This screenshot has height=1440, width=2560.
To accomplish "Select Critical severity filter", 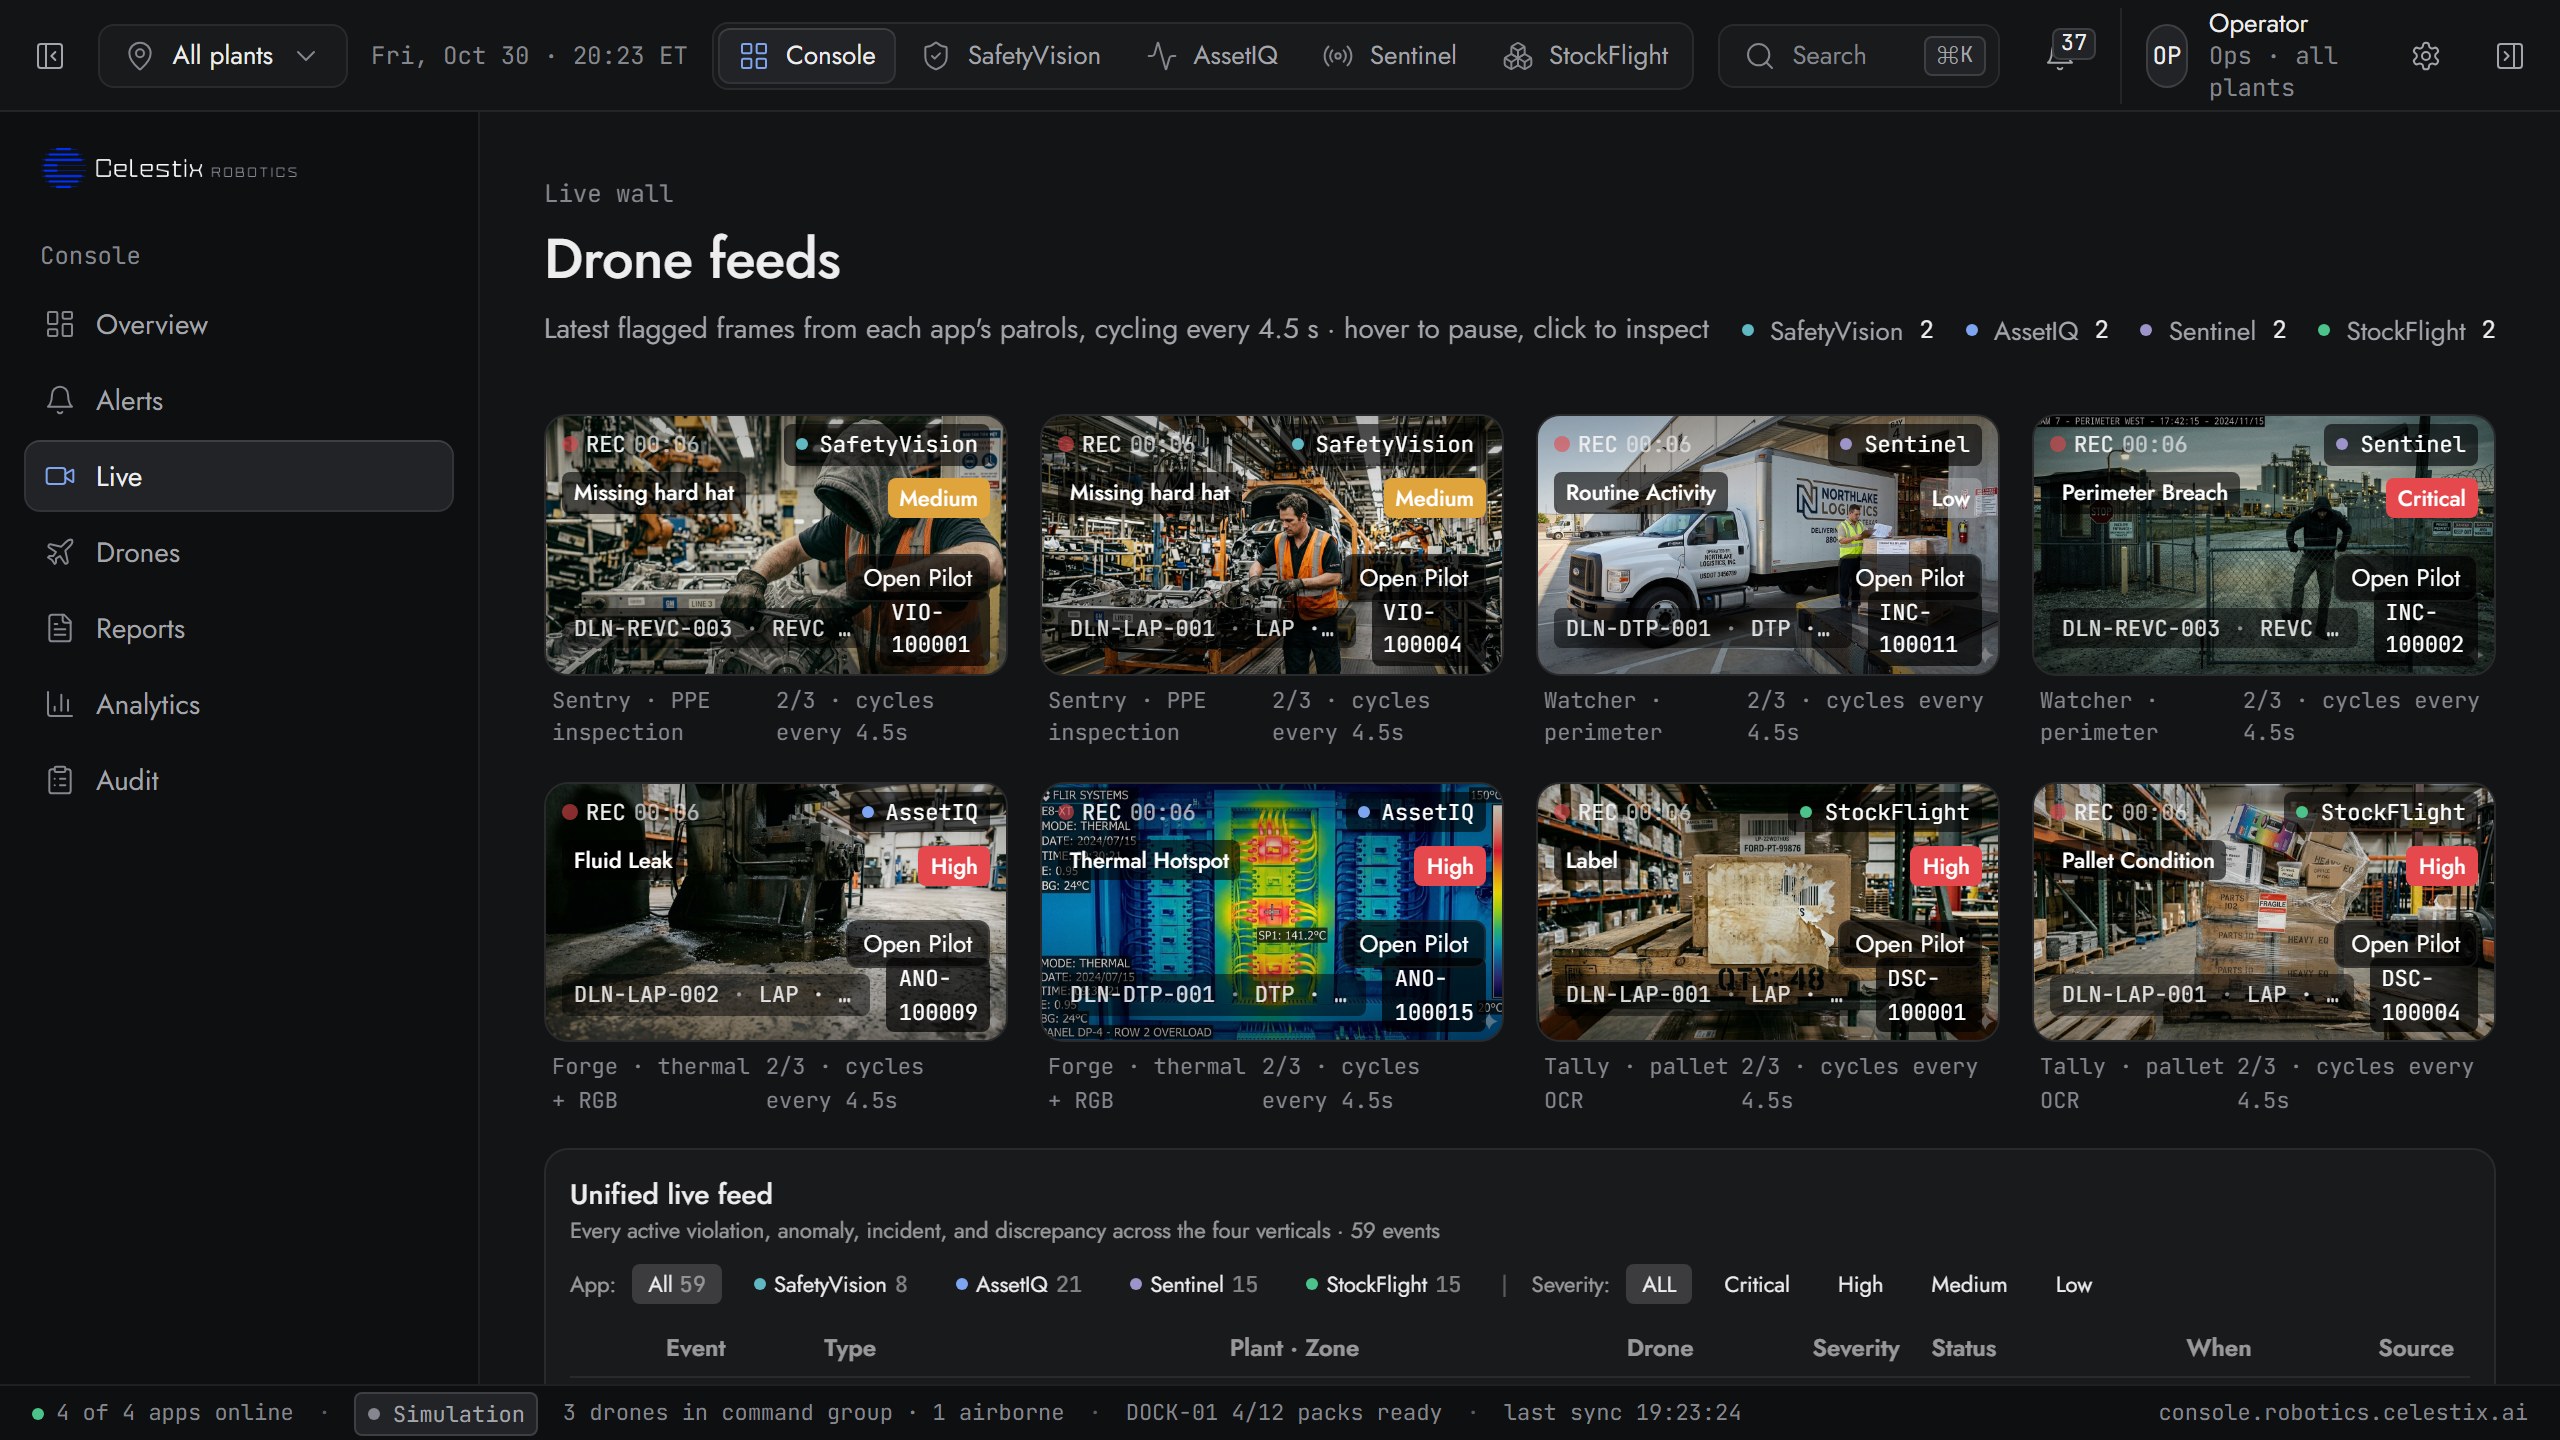I will coord(1756,1284).
